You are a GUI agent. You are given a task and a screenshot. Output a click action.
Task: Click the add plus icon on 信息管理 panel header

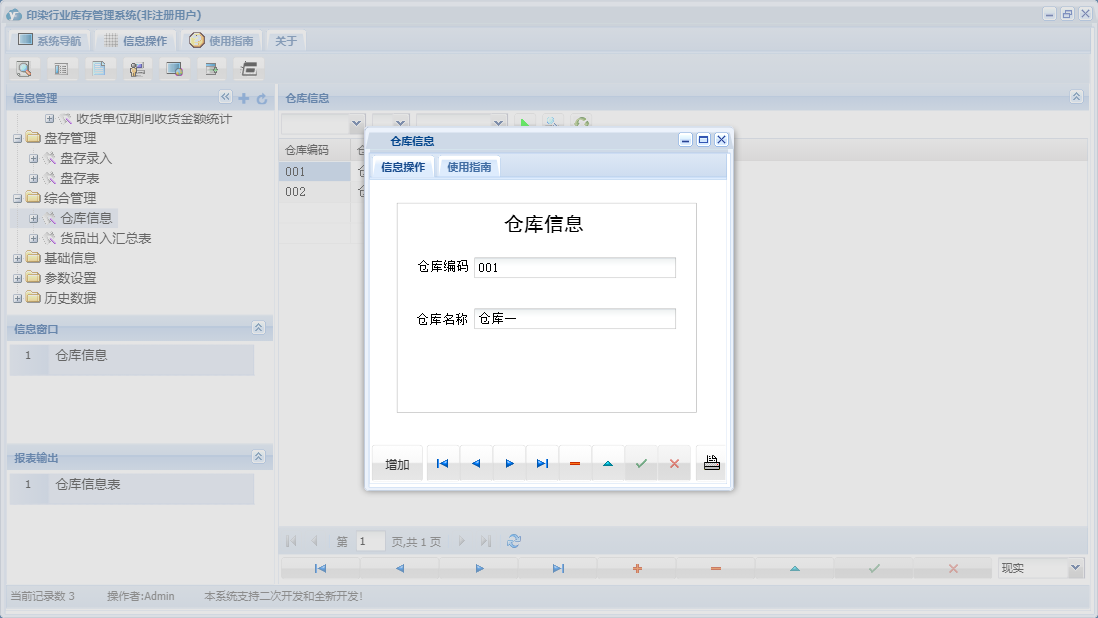243,98
